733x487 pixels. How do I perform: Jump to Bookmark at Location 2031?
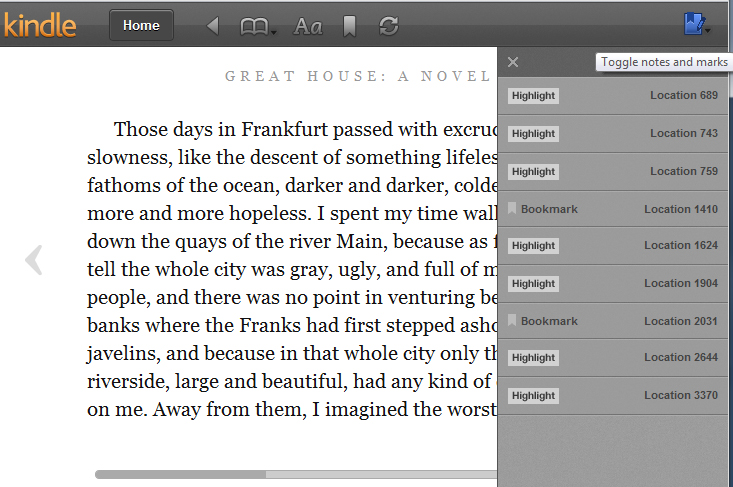click(613, 321)
